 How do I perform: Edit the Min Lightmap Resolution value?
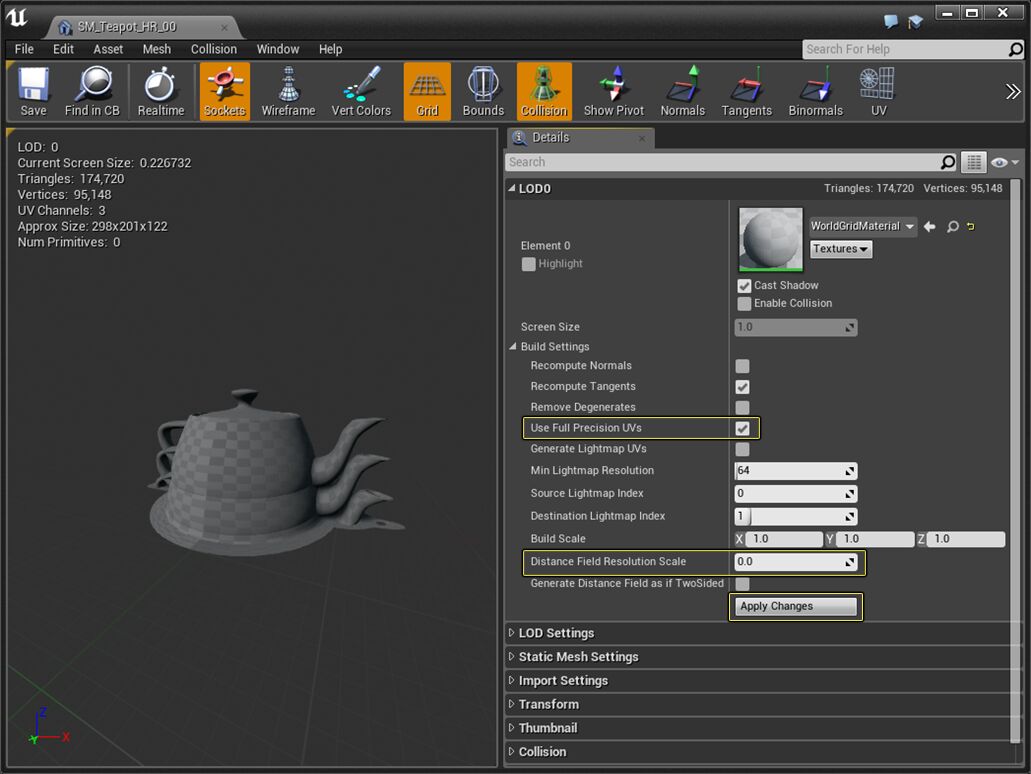(x=790, y=470)
